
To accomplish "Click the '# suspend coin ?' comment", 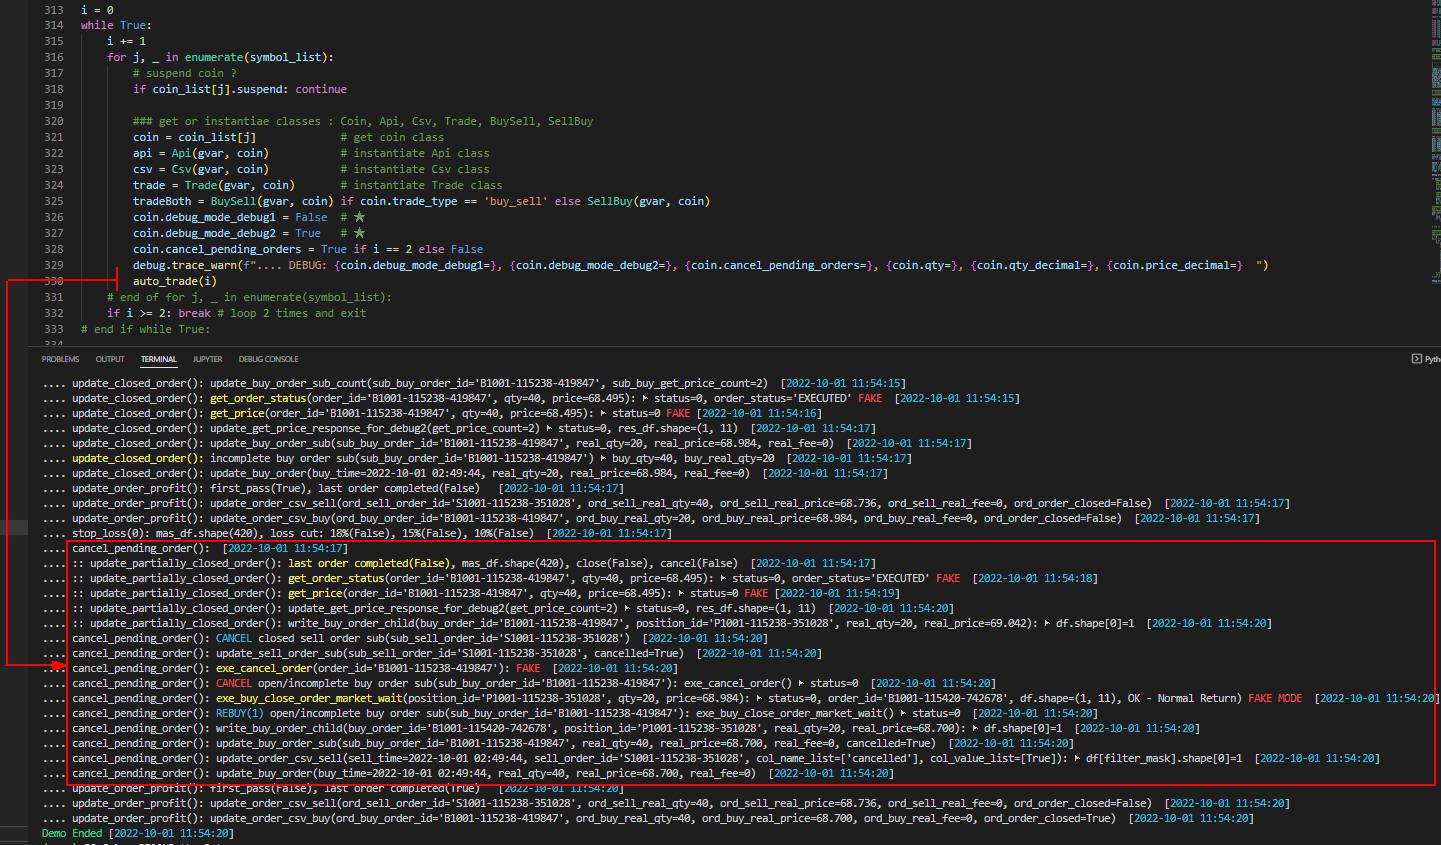I will click(185, 73).
